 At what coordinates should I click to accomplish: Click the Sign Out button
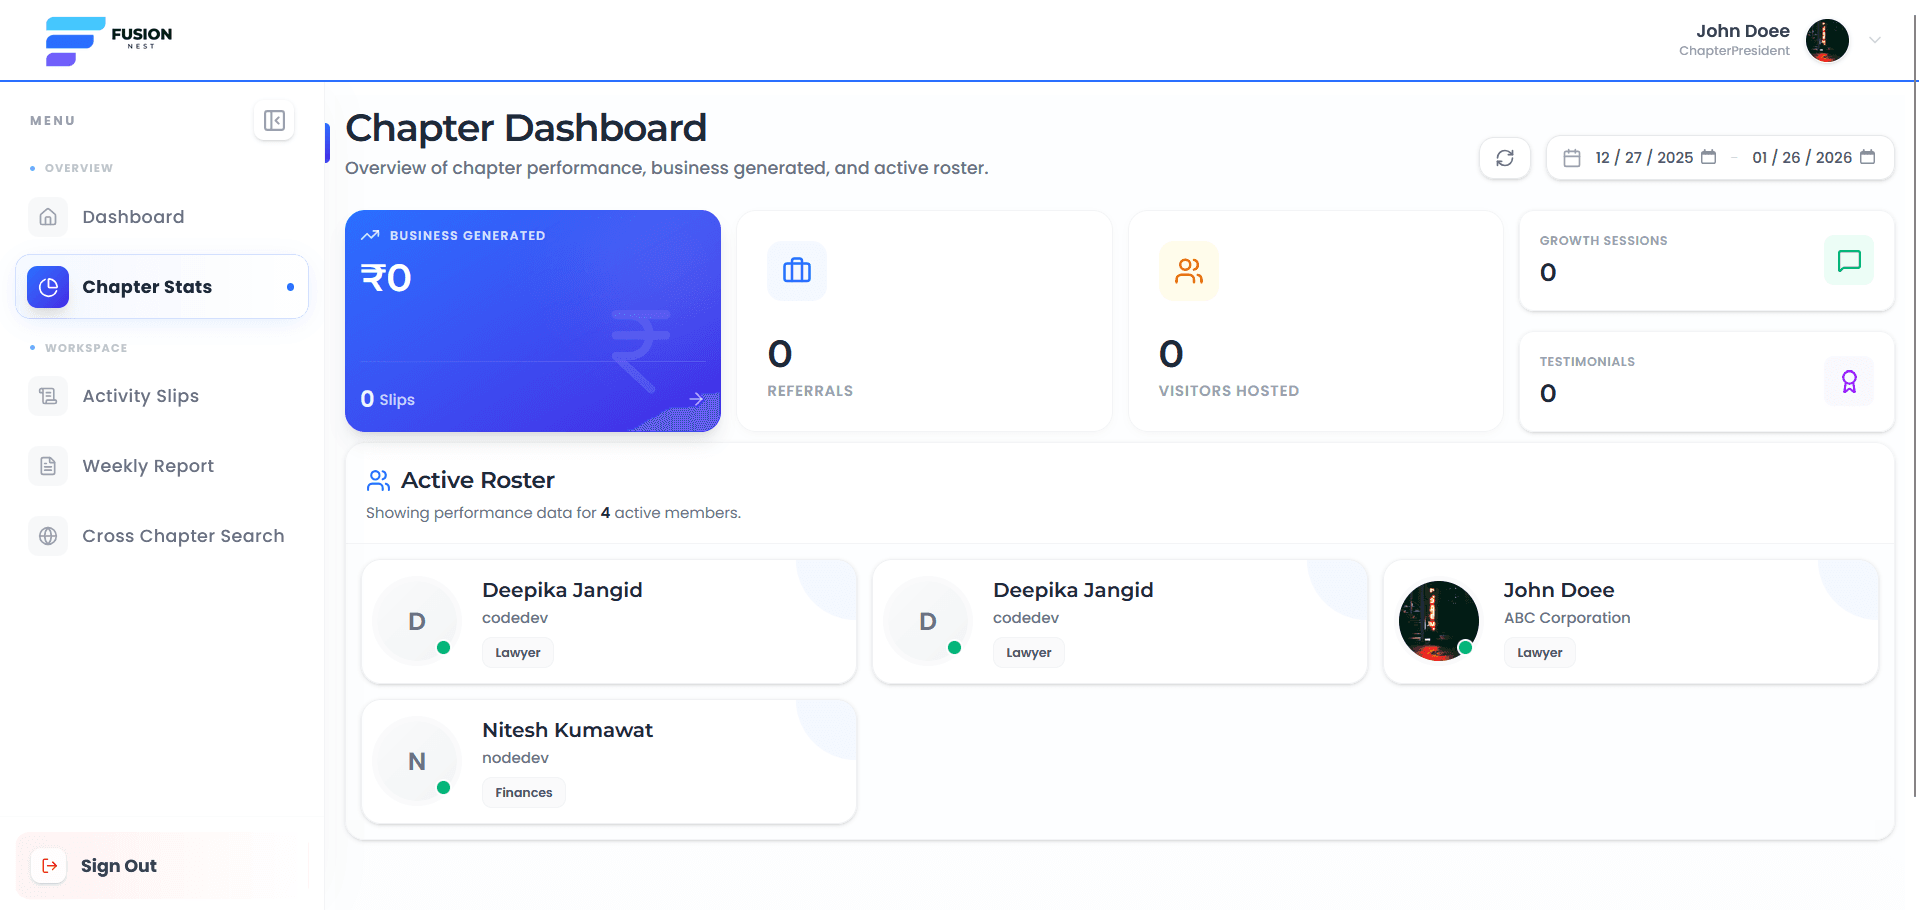(118, 865)
